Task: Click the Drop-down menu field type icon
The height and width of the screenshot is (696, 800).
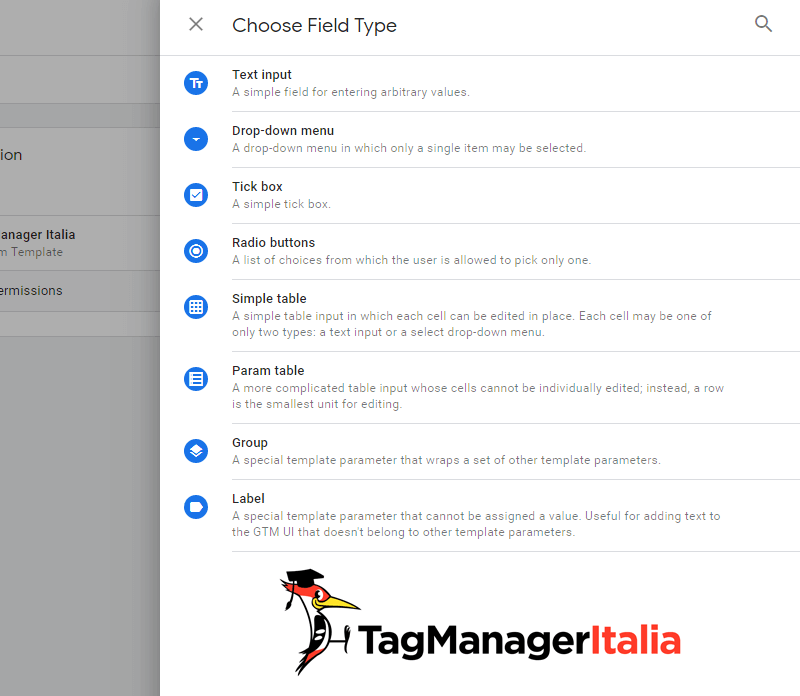Action: (x=196, y=139)
